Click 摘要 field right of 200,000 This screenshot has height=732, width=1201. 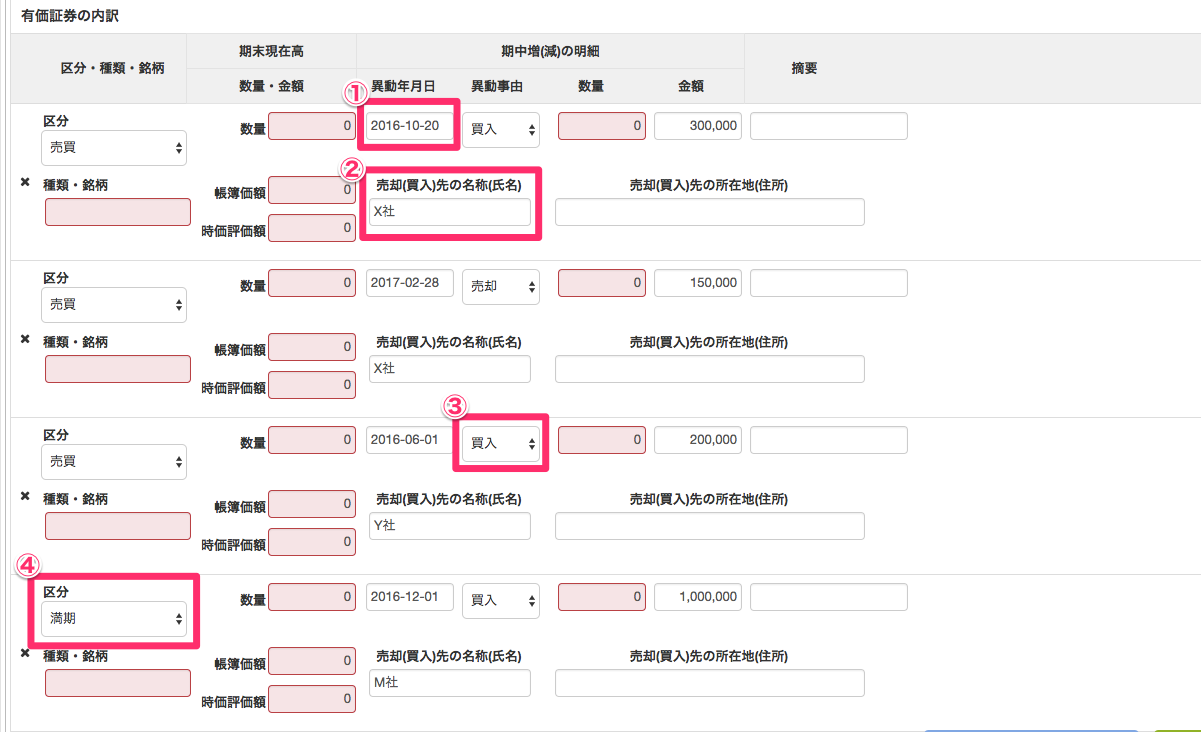click(x=829, y=440)
